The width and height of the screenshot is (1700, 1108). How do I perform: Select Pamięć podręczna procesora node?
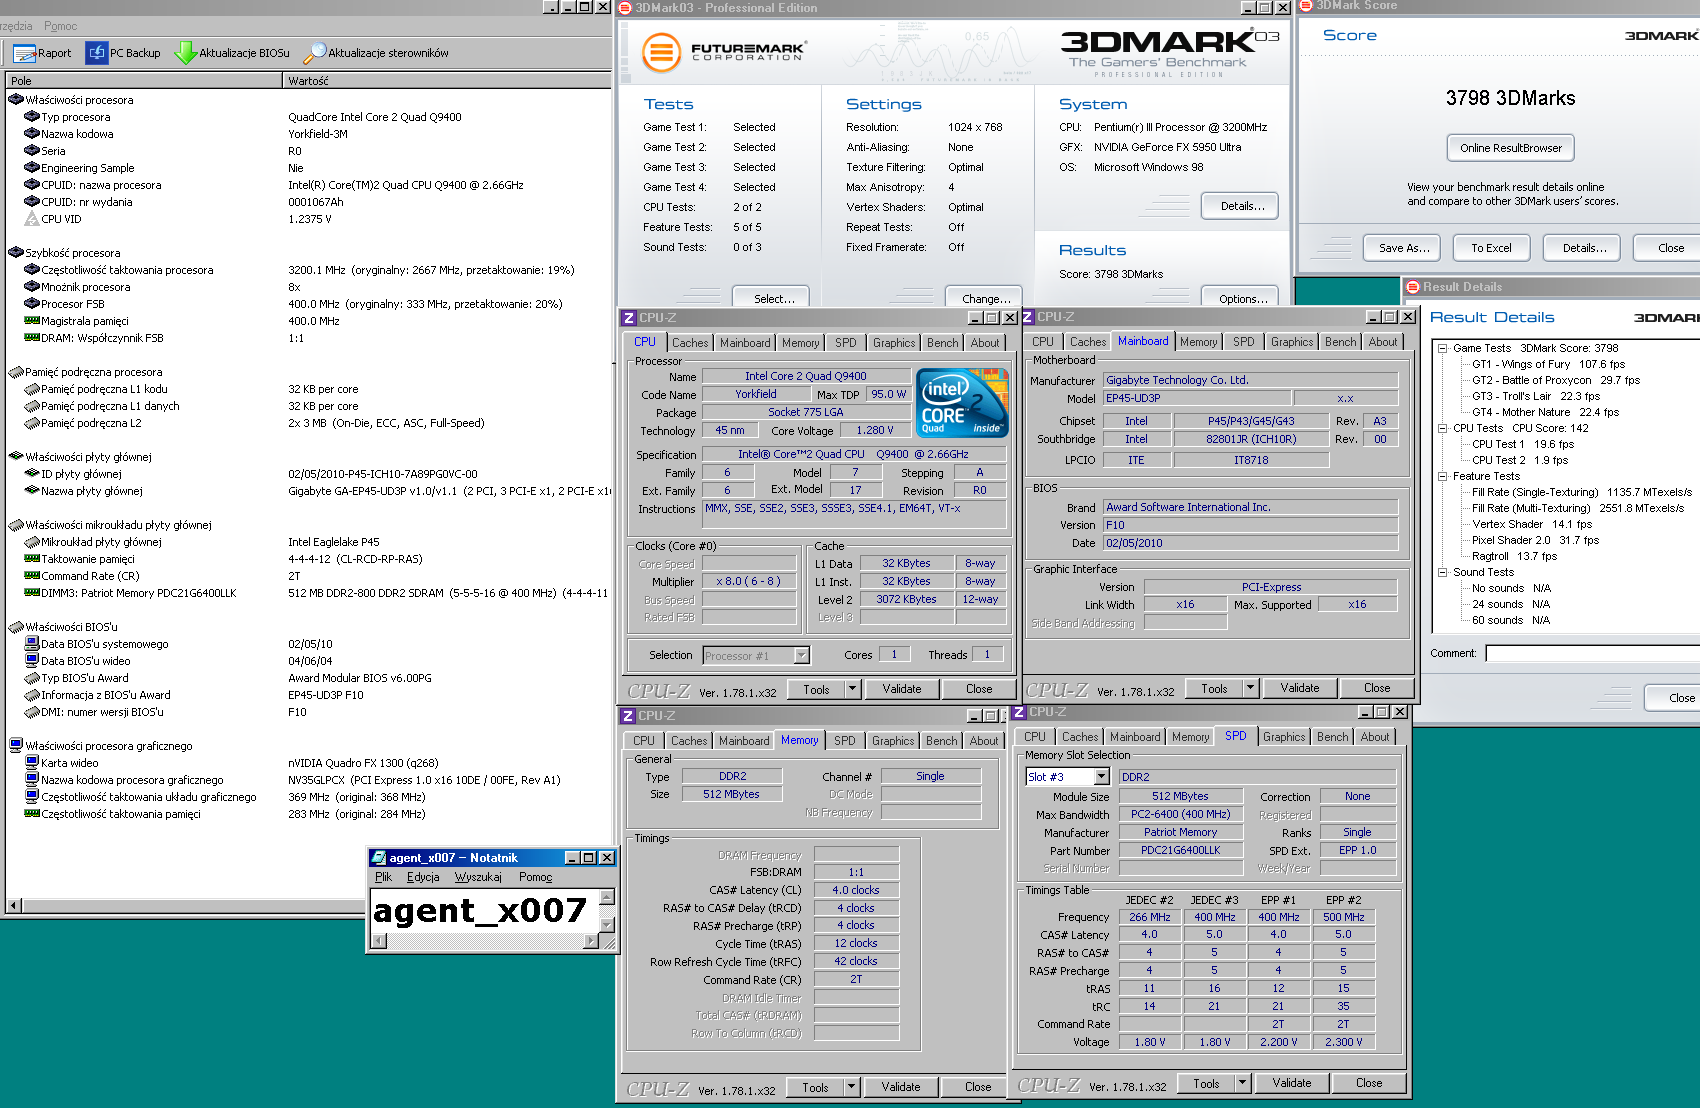pos(93,372)
